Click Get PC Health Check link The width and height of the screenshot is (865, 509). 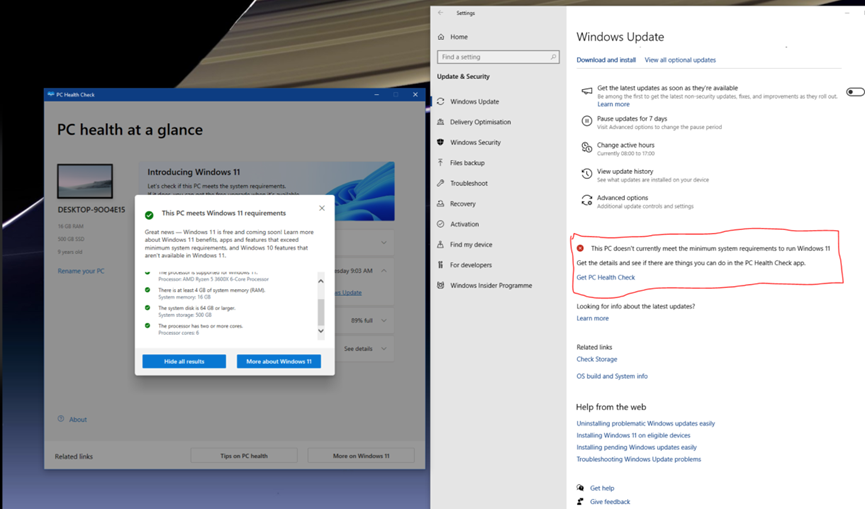pyautogui.click(x=606, y=277)
